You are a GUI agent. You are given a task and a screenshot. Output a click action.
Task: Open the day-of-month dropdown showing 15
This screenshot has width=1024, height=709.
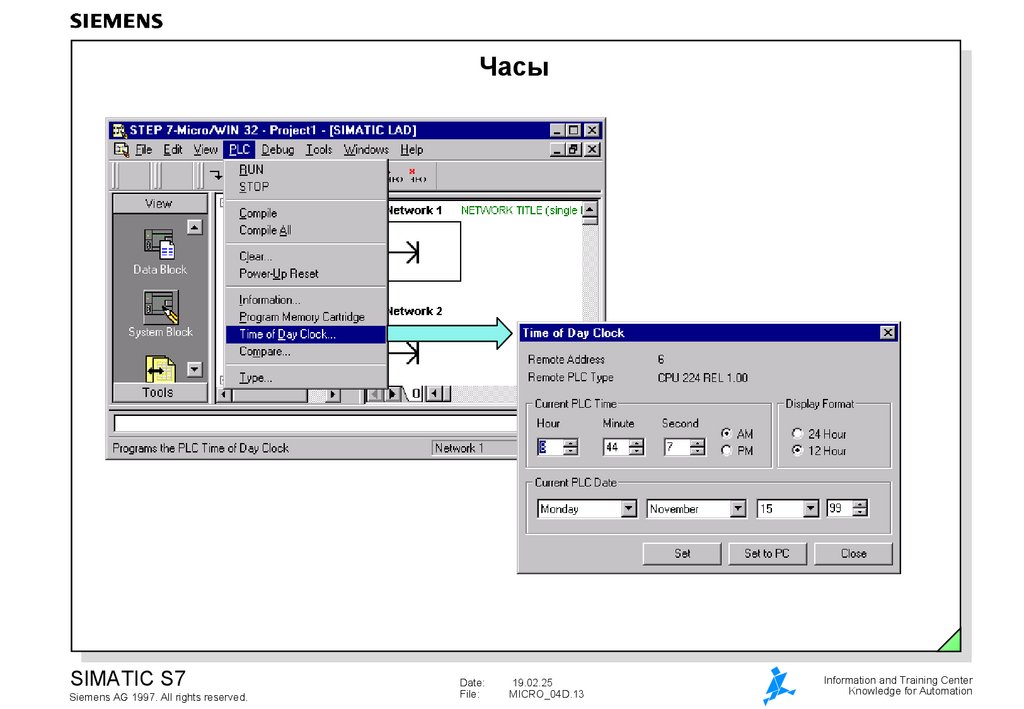tap(810, 508)
